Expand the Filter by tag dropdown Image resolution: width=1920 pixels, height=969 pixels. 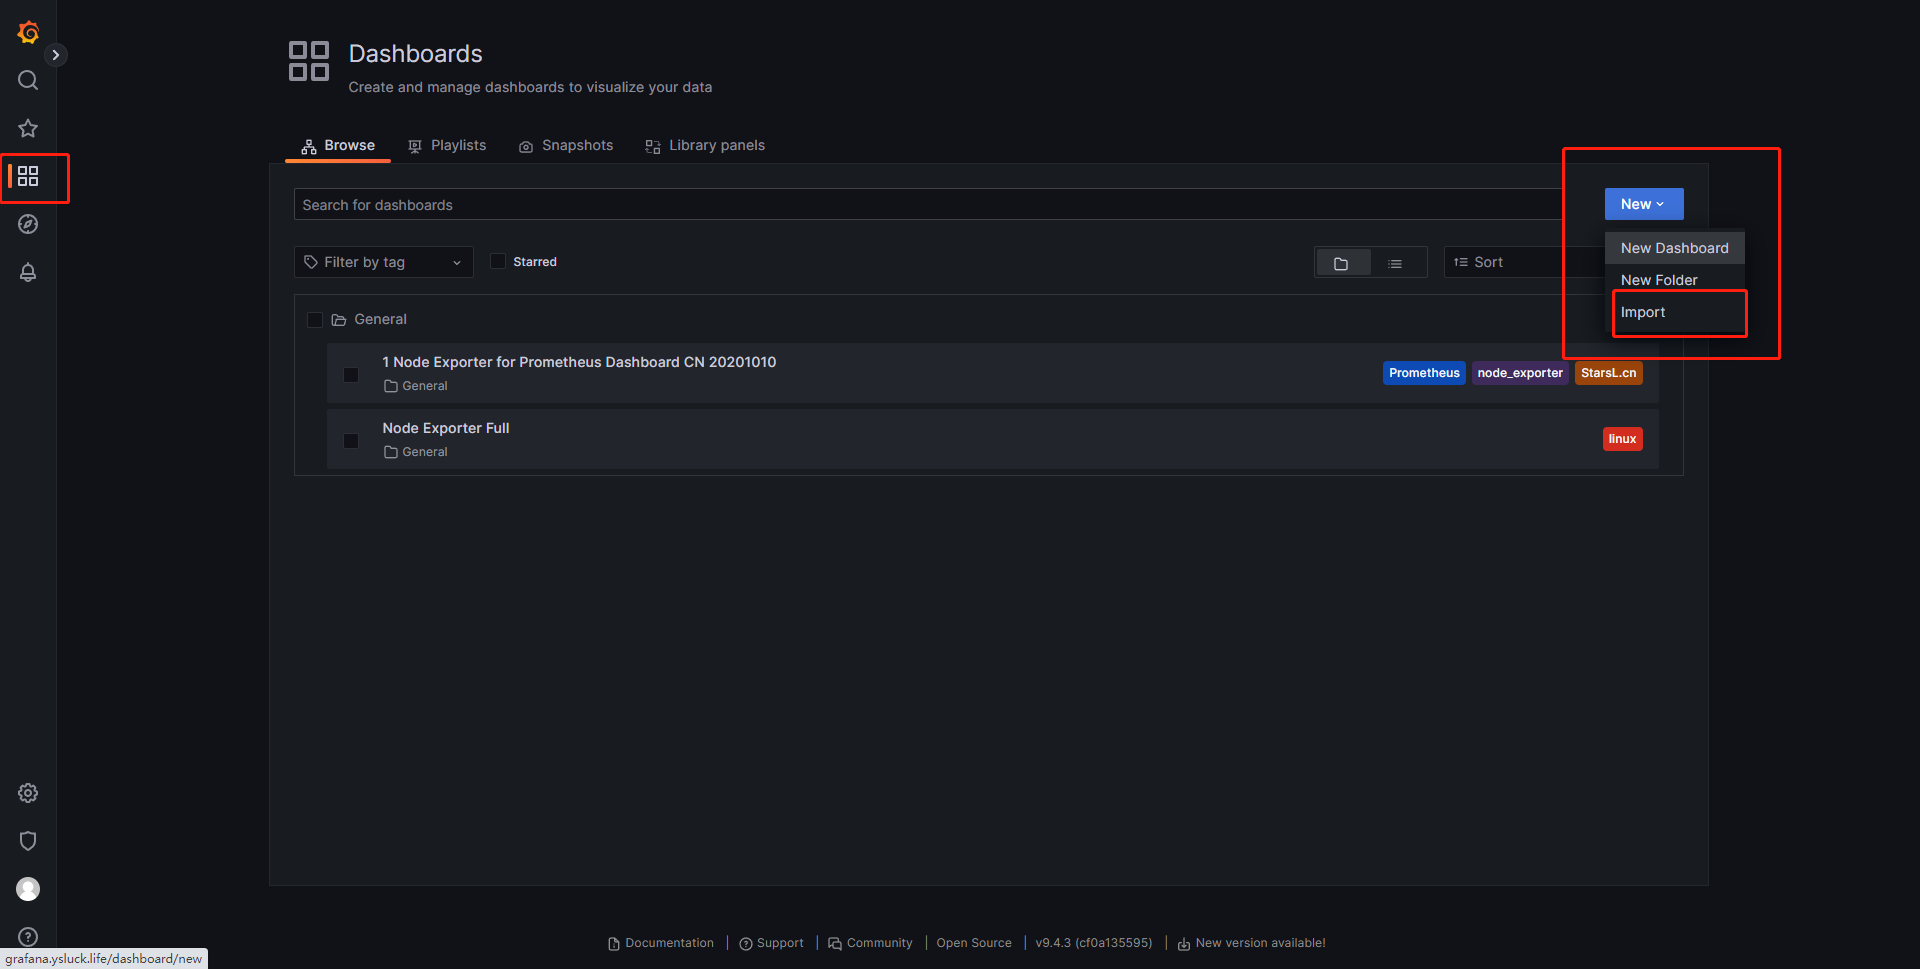[x=383, y=262]
